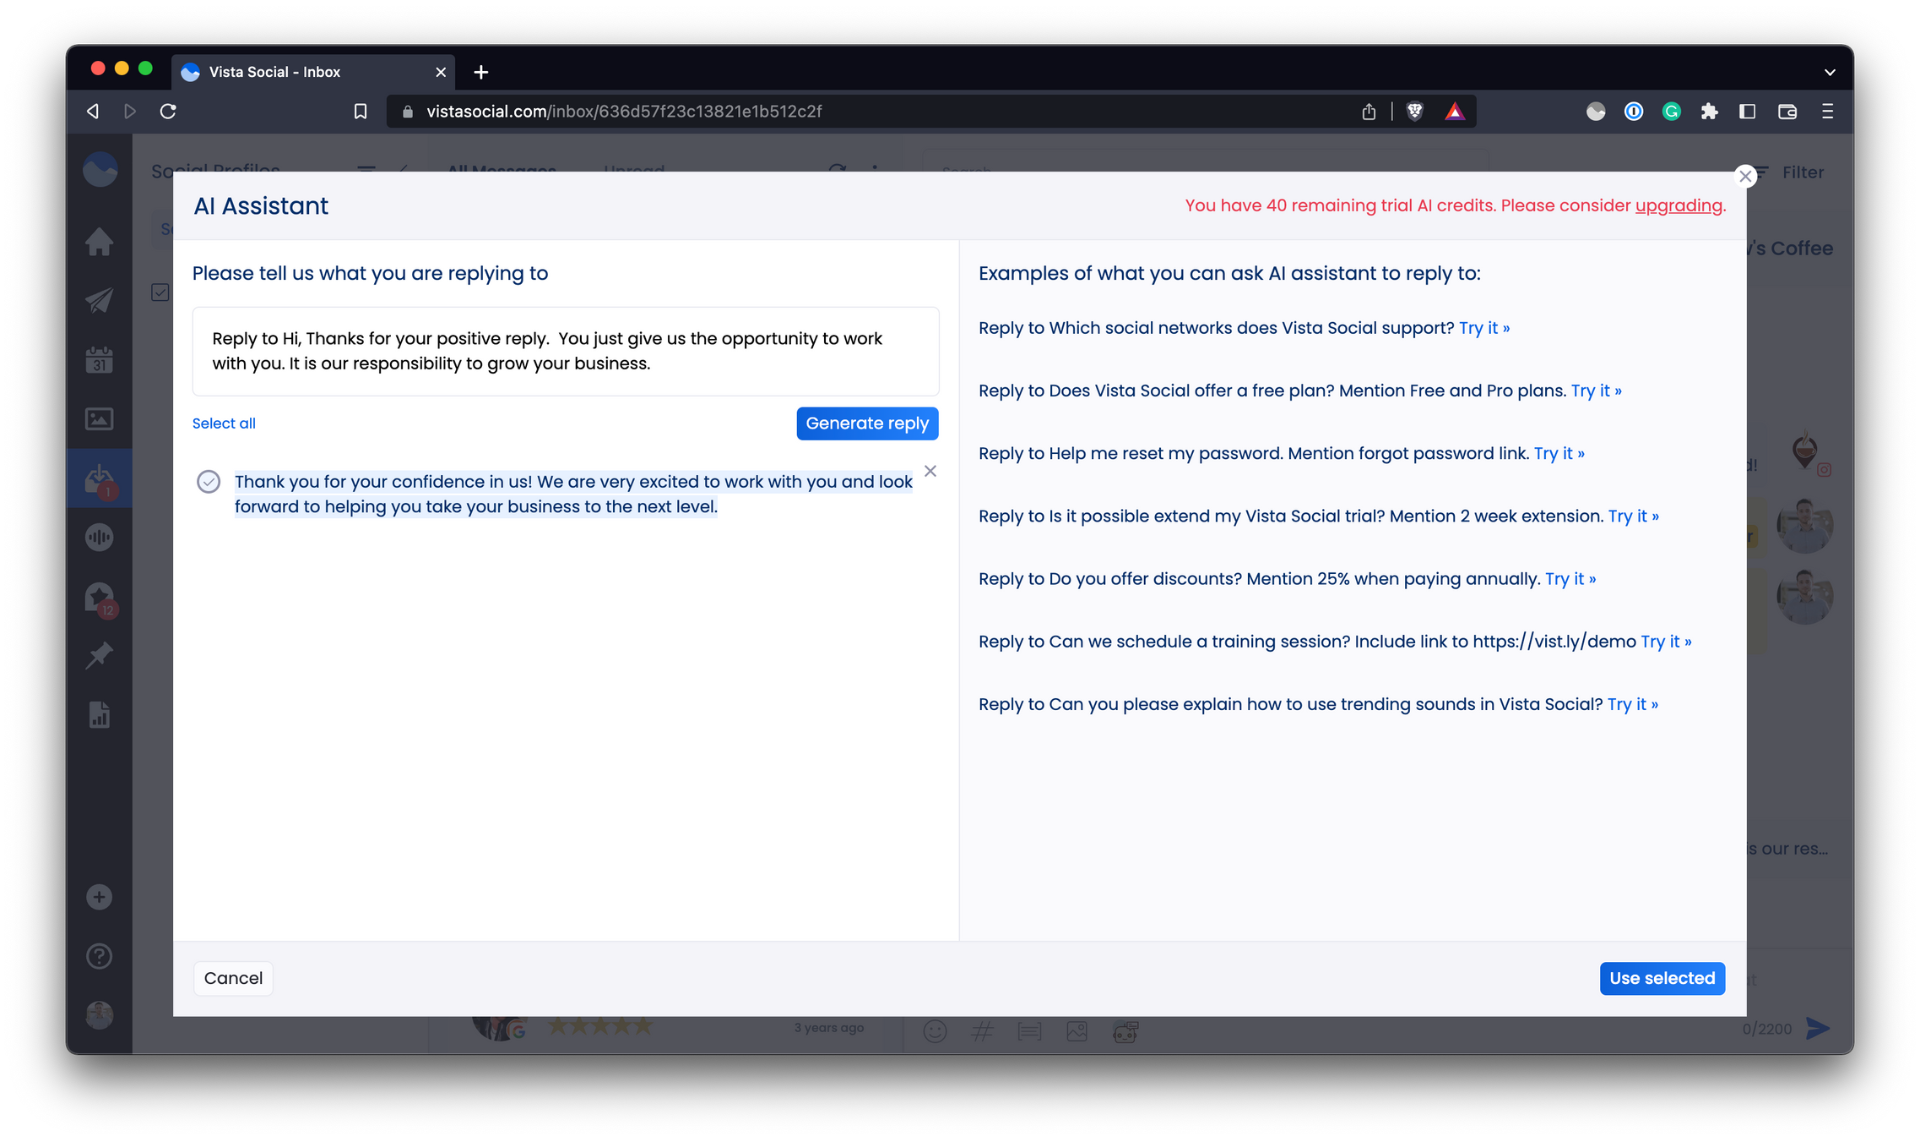
Task: Try it for trial extension example
Action: (x=1633, y=516)
